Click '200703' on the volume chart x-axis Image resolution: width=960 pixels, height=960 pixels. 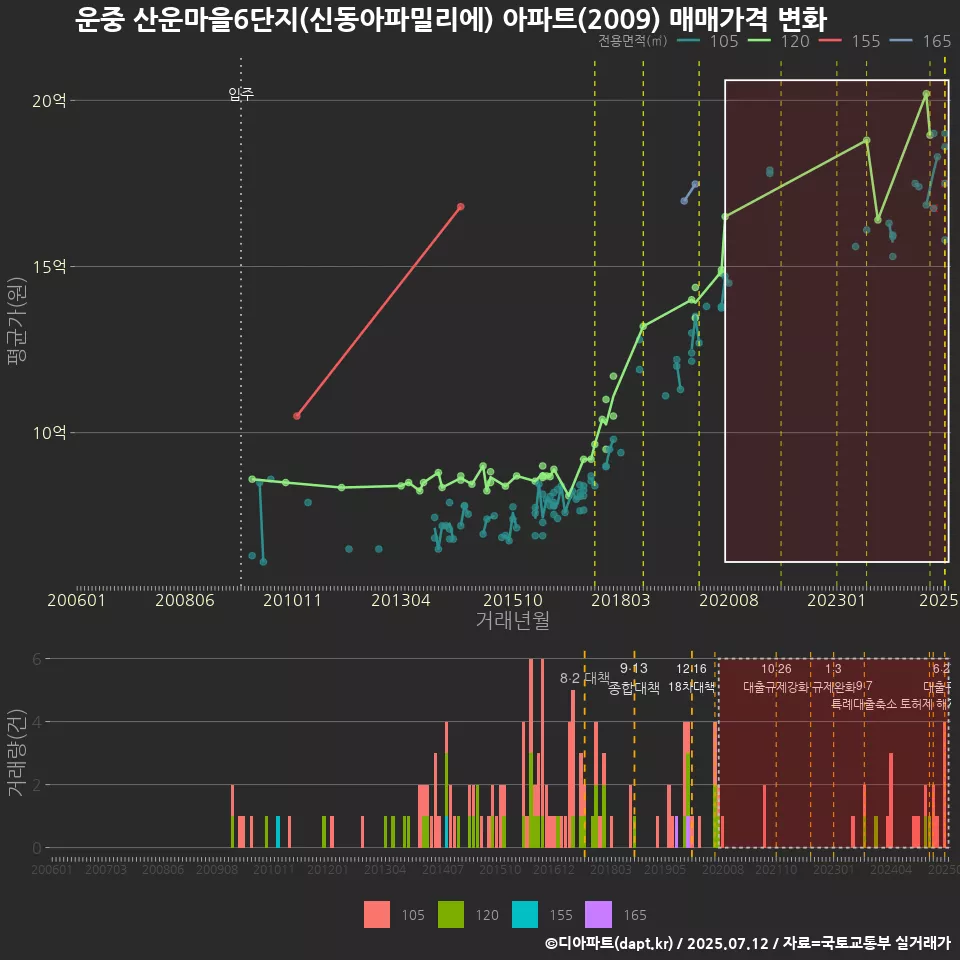pos(105,869)
